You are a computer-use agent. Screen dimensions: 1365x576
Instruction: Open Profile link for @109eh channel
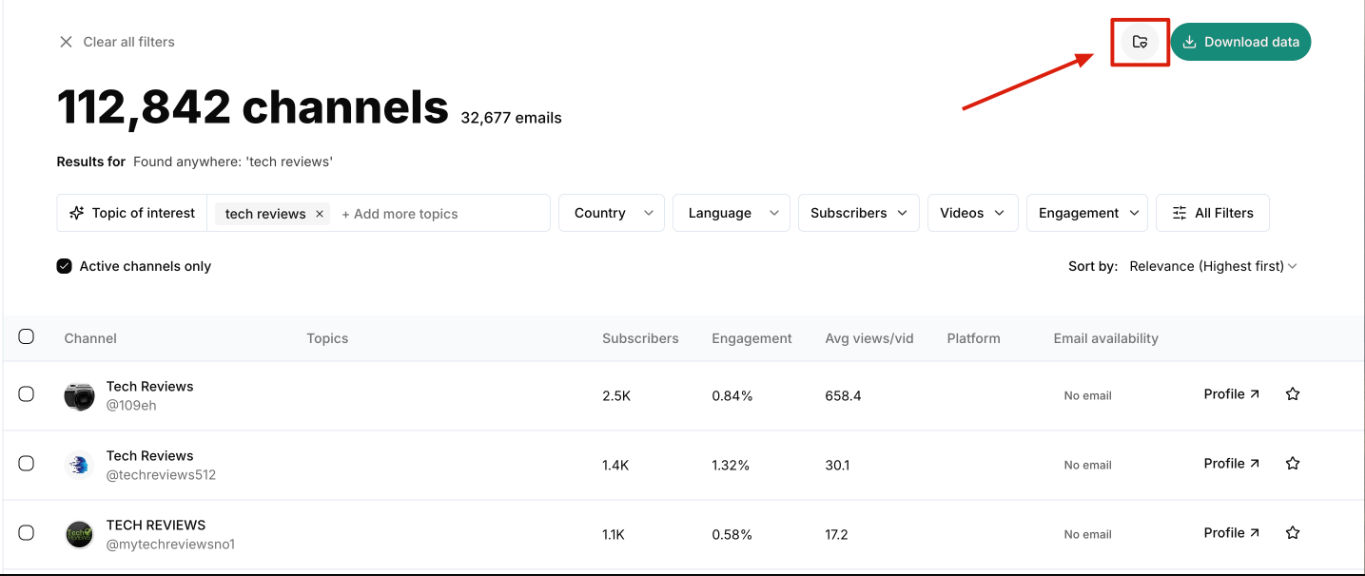coord(1231,394)
